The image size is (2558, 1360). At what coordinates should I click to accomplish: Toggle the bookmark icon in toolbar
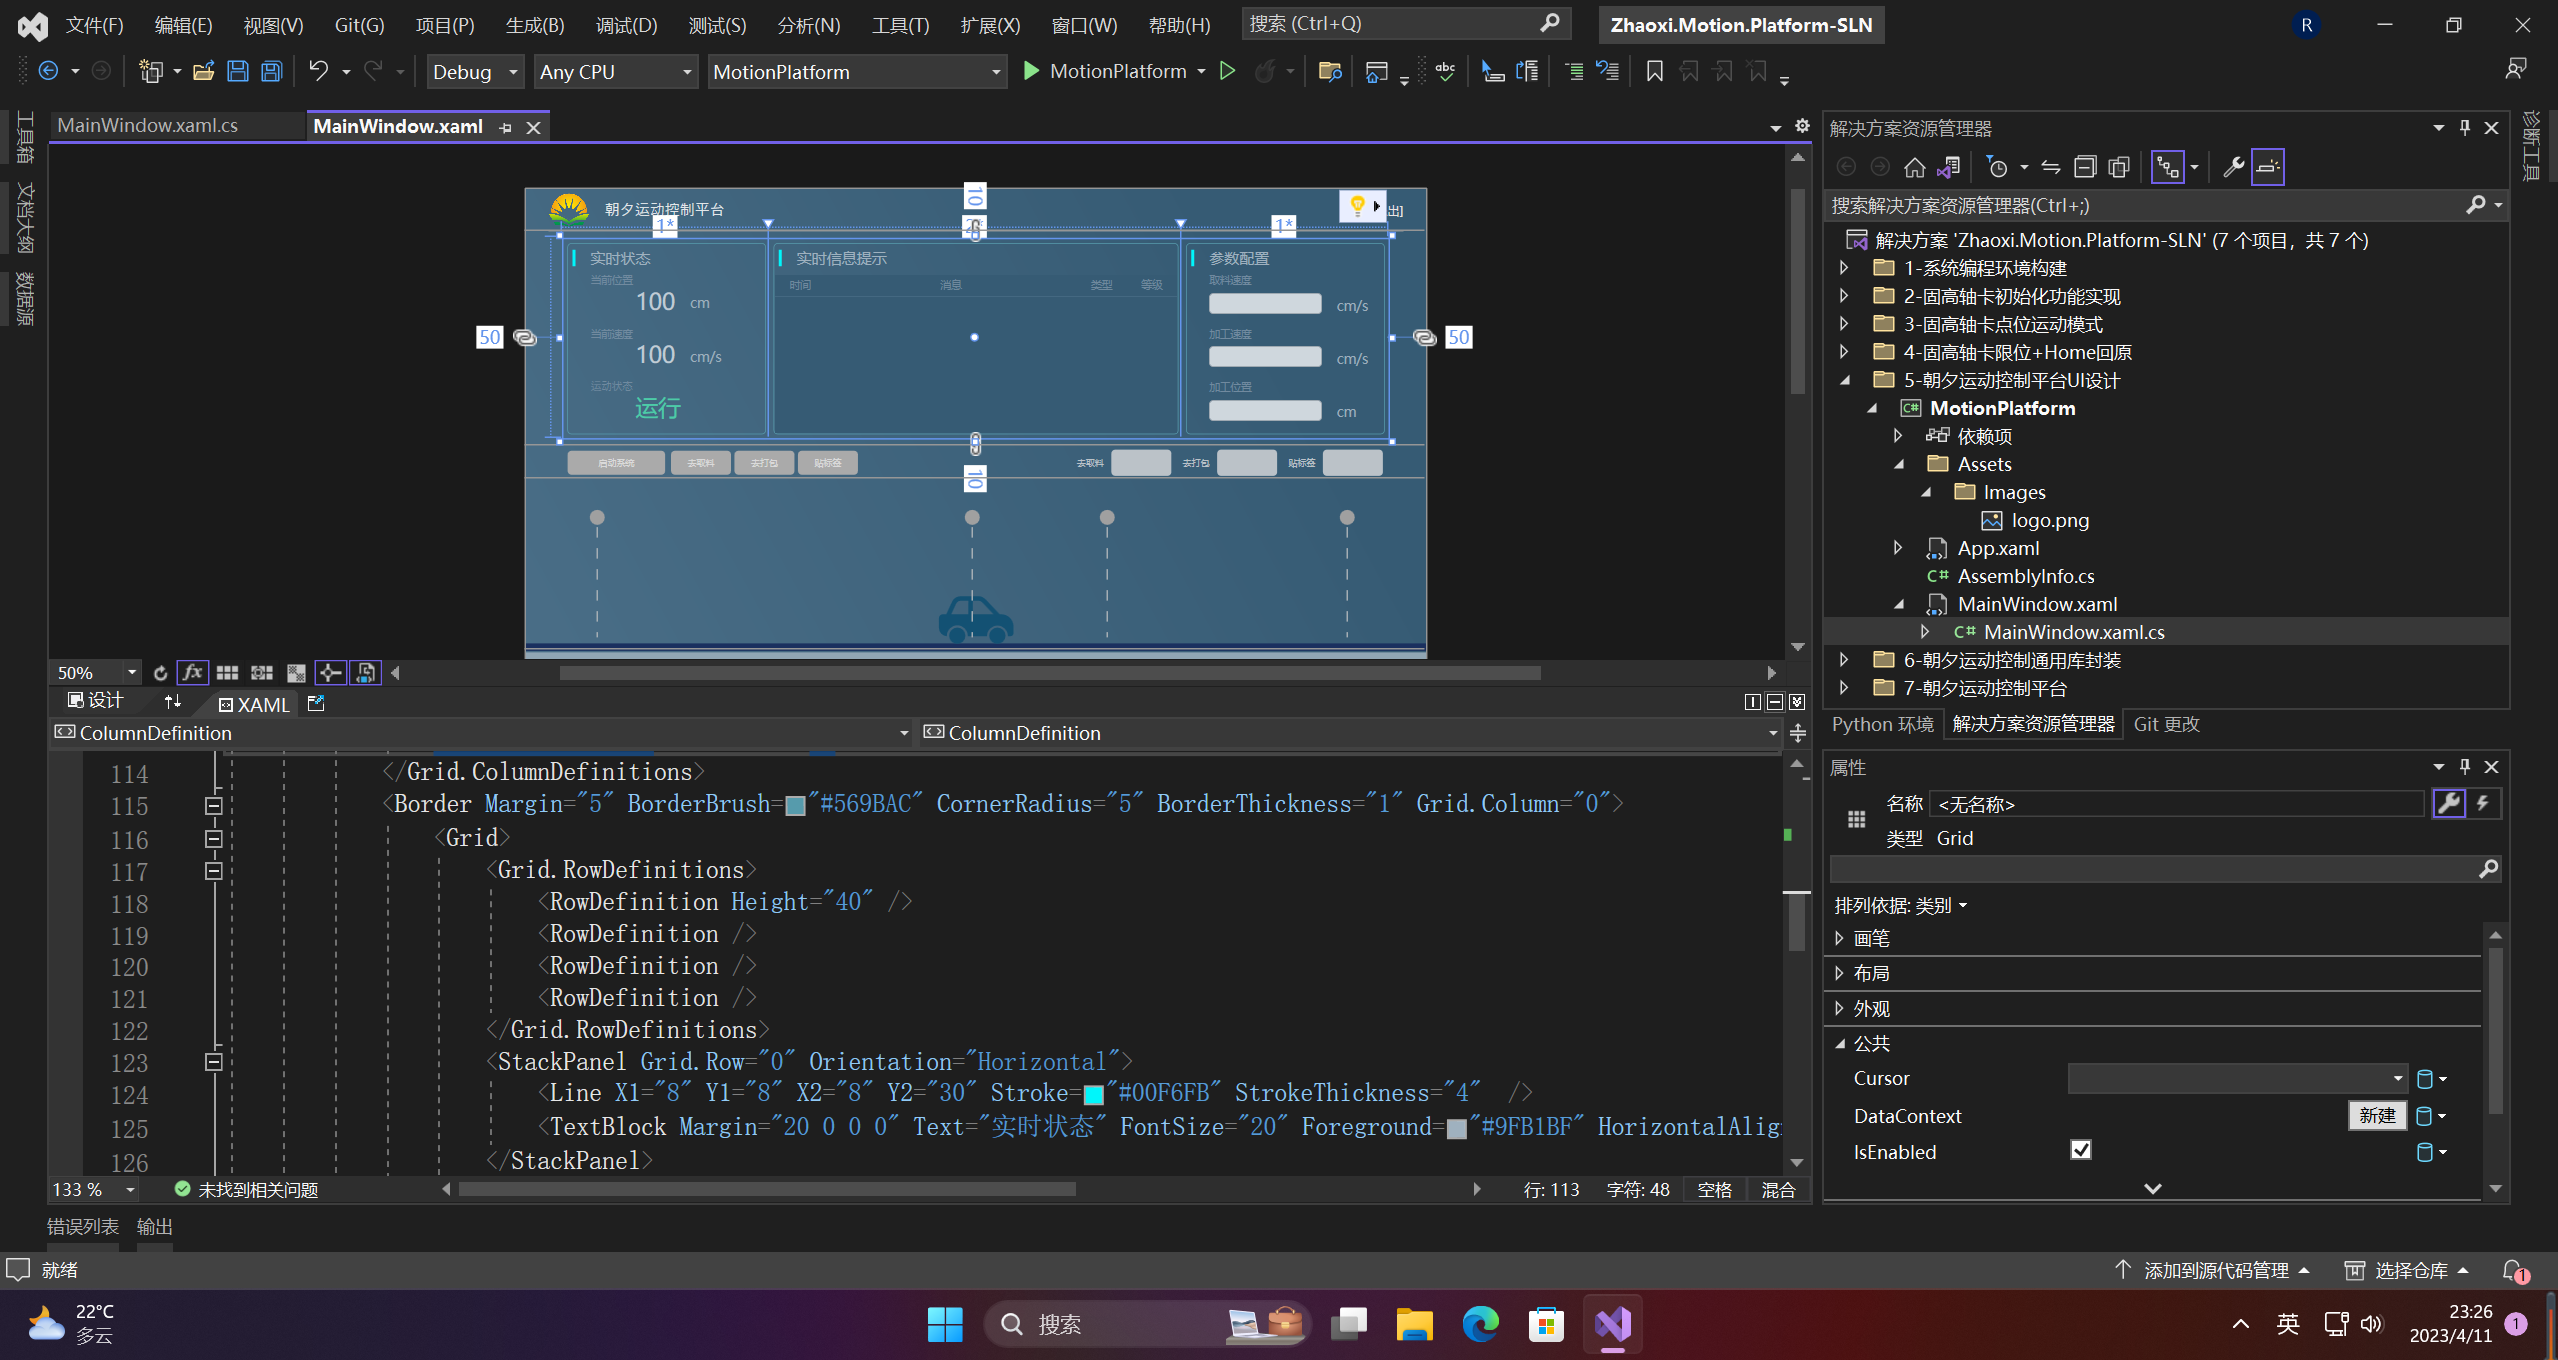[x=1654, y=71]
